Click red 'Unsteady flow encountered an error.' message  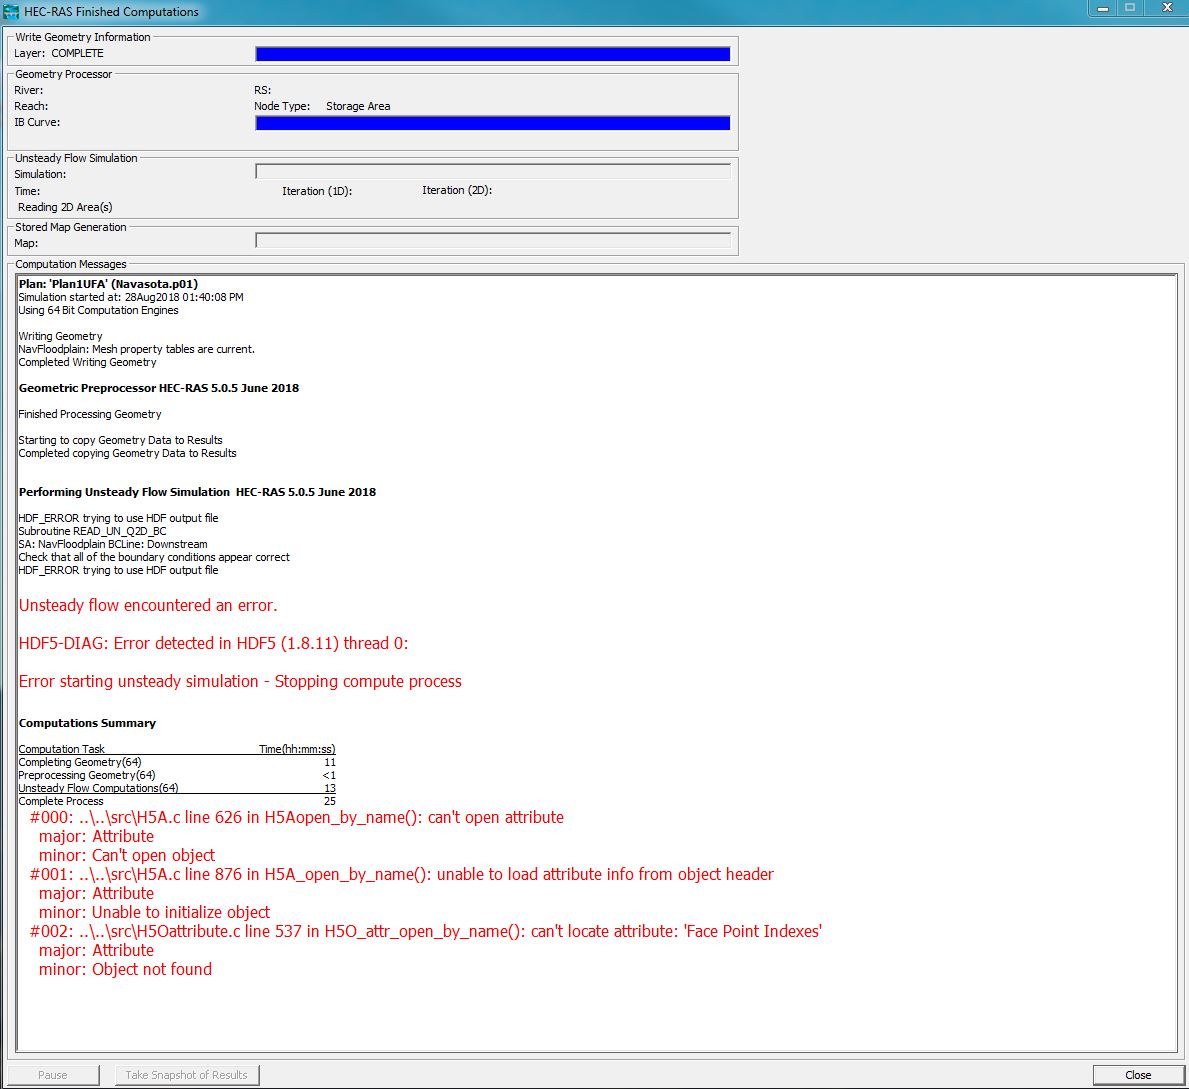tap(148, 605)
